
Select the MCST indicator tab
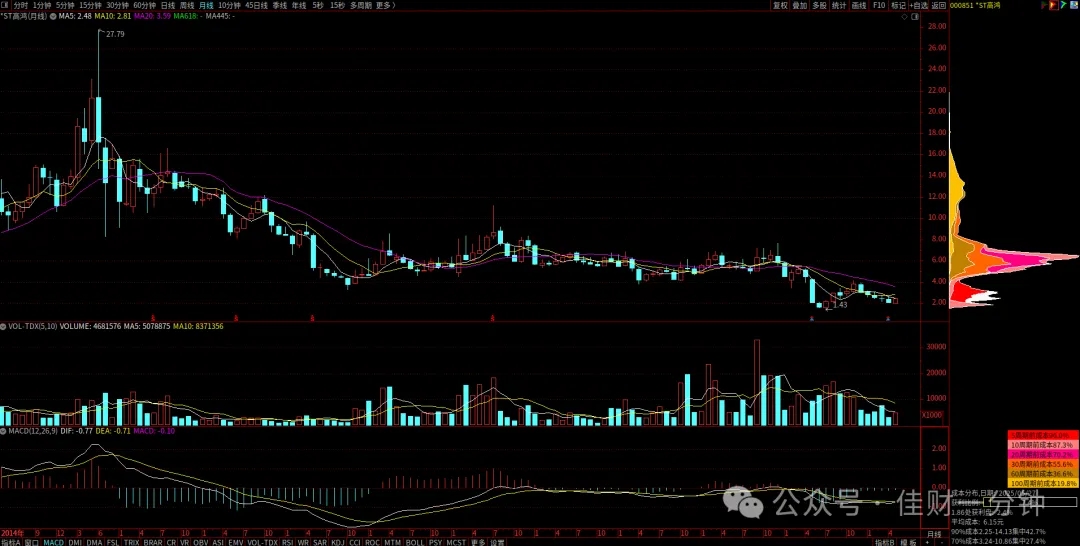456,542
